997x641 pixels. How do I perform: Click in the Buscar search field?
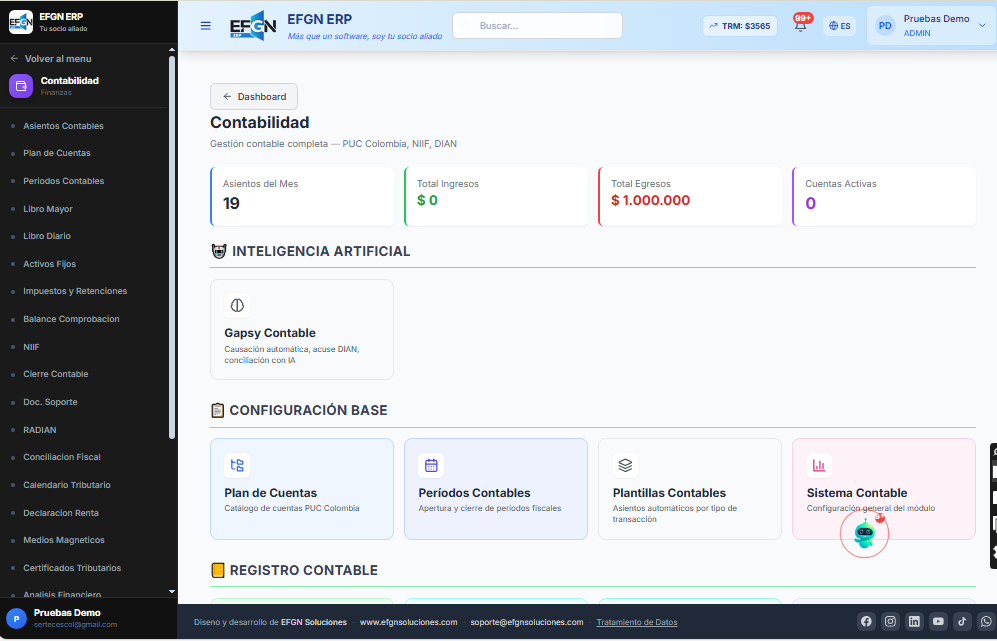click(x=537, y=25)
